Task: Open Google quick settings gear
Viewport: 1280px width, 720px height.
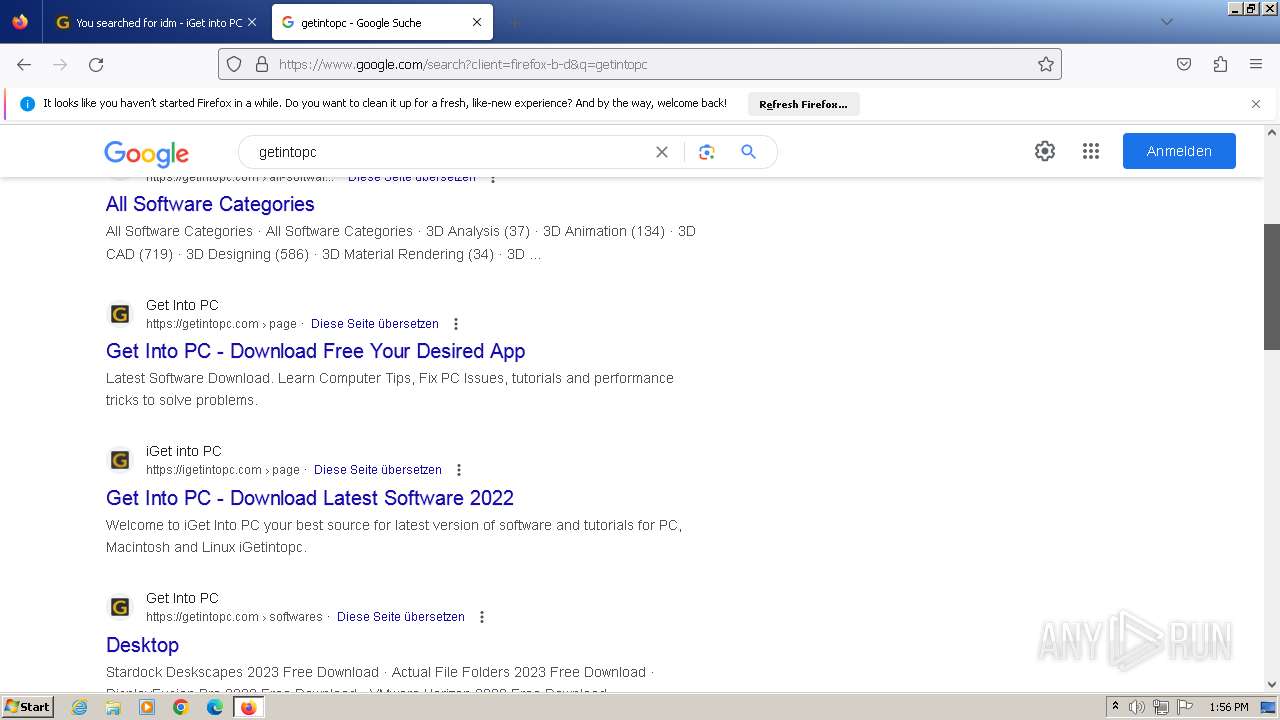Action: pos(1045,151)
